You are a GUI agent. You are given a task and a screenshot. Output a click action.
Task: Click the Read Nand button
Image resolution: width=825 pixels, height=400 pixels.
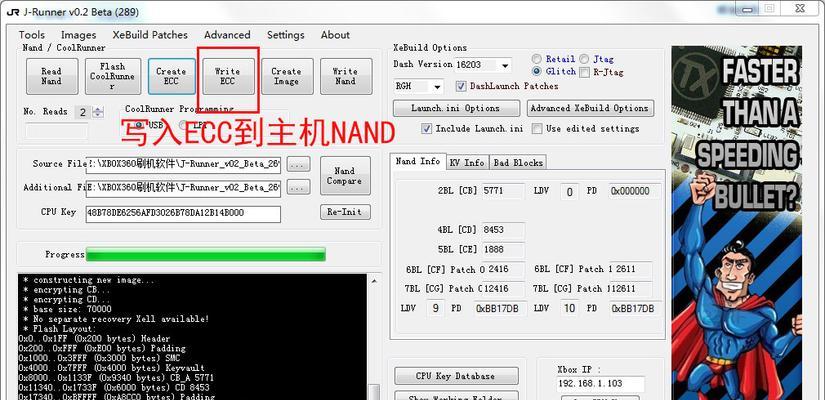(52, 76)
